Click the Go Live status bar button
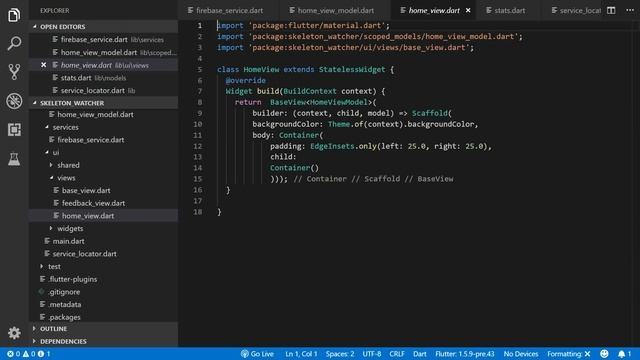 [257, 354]
